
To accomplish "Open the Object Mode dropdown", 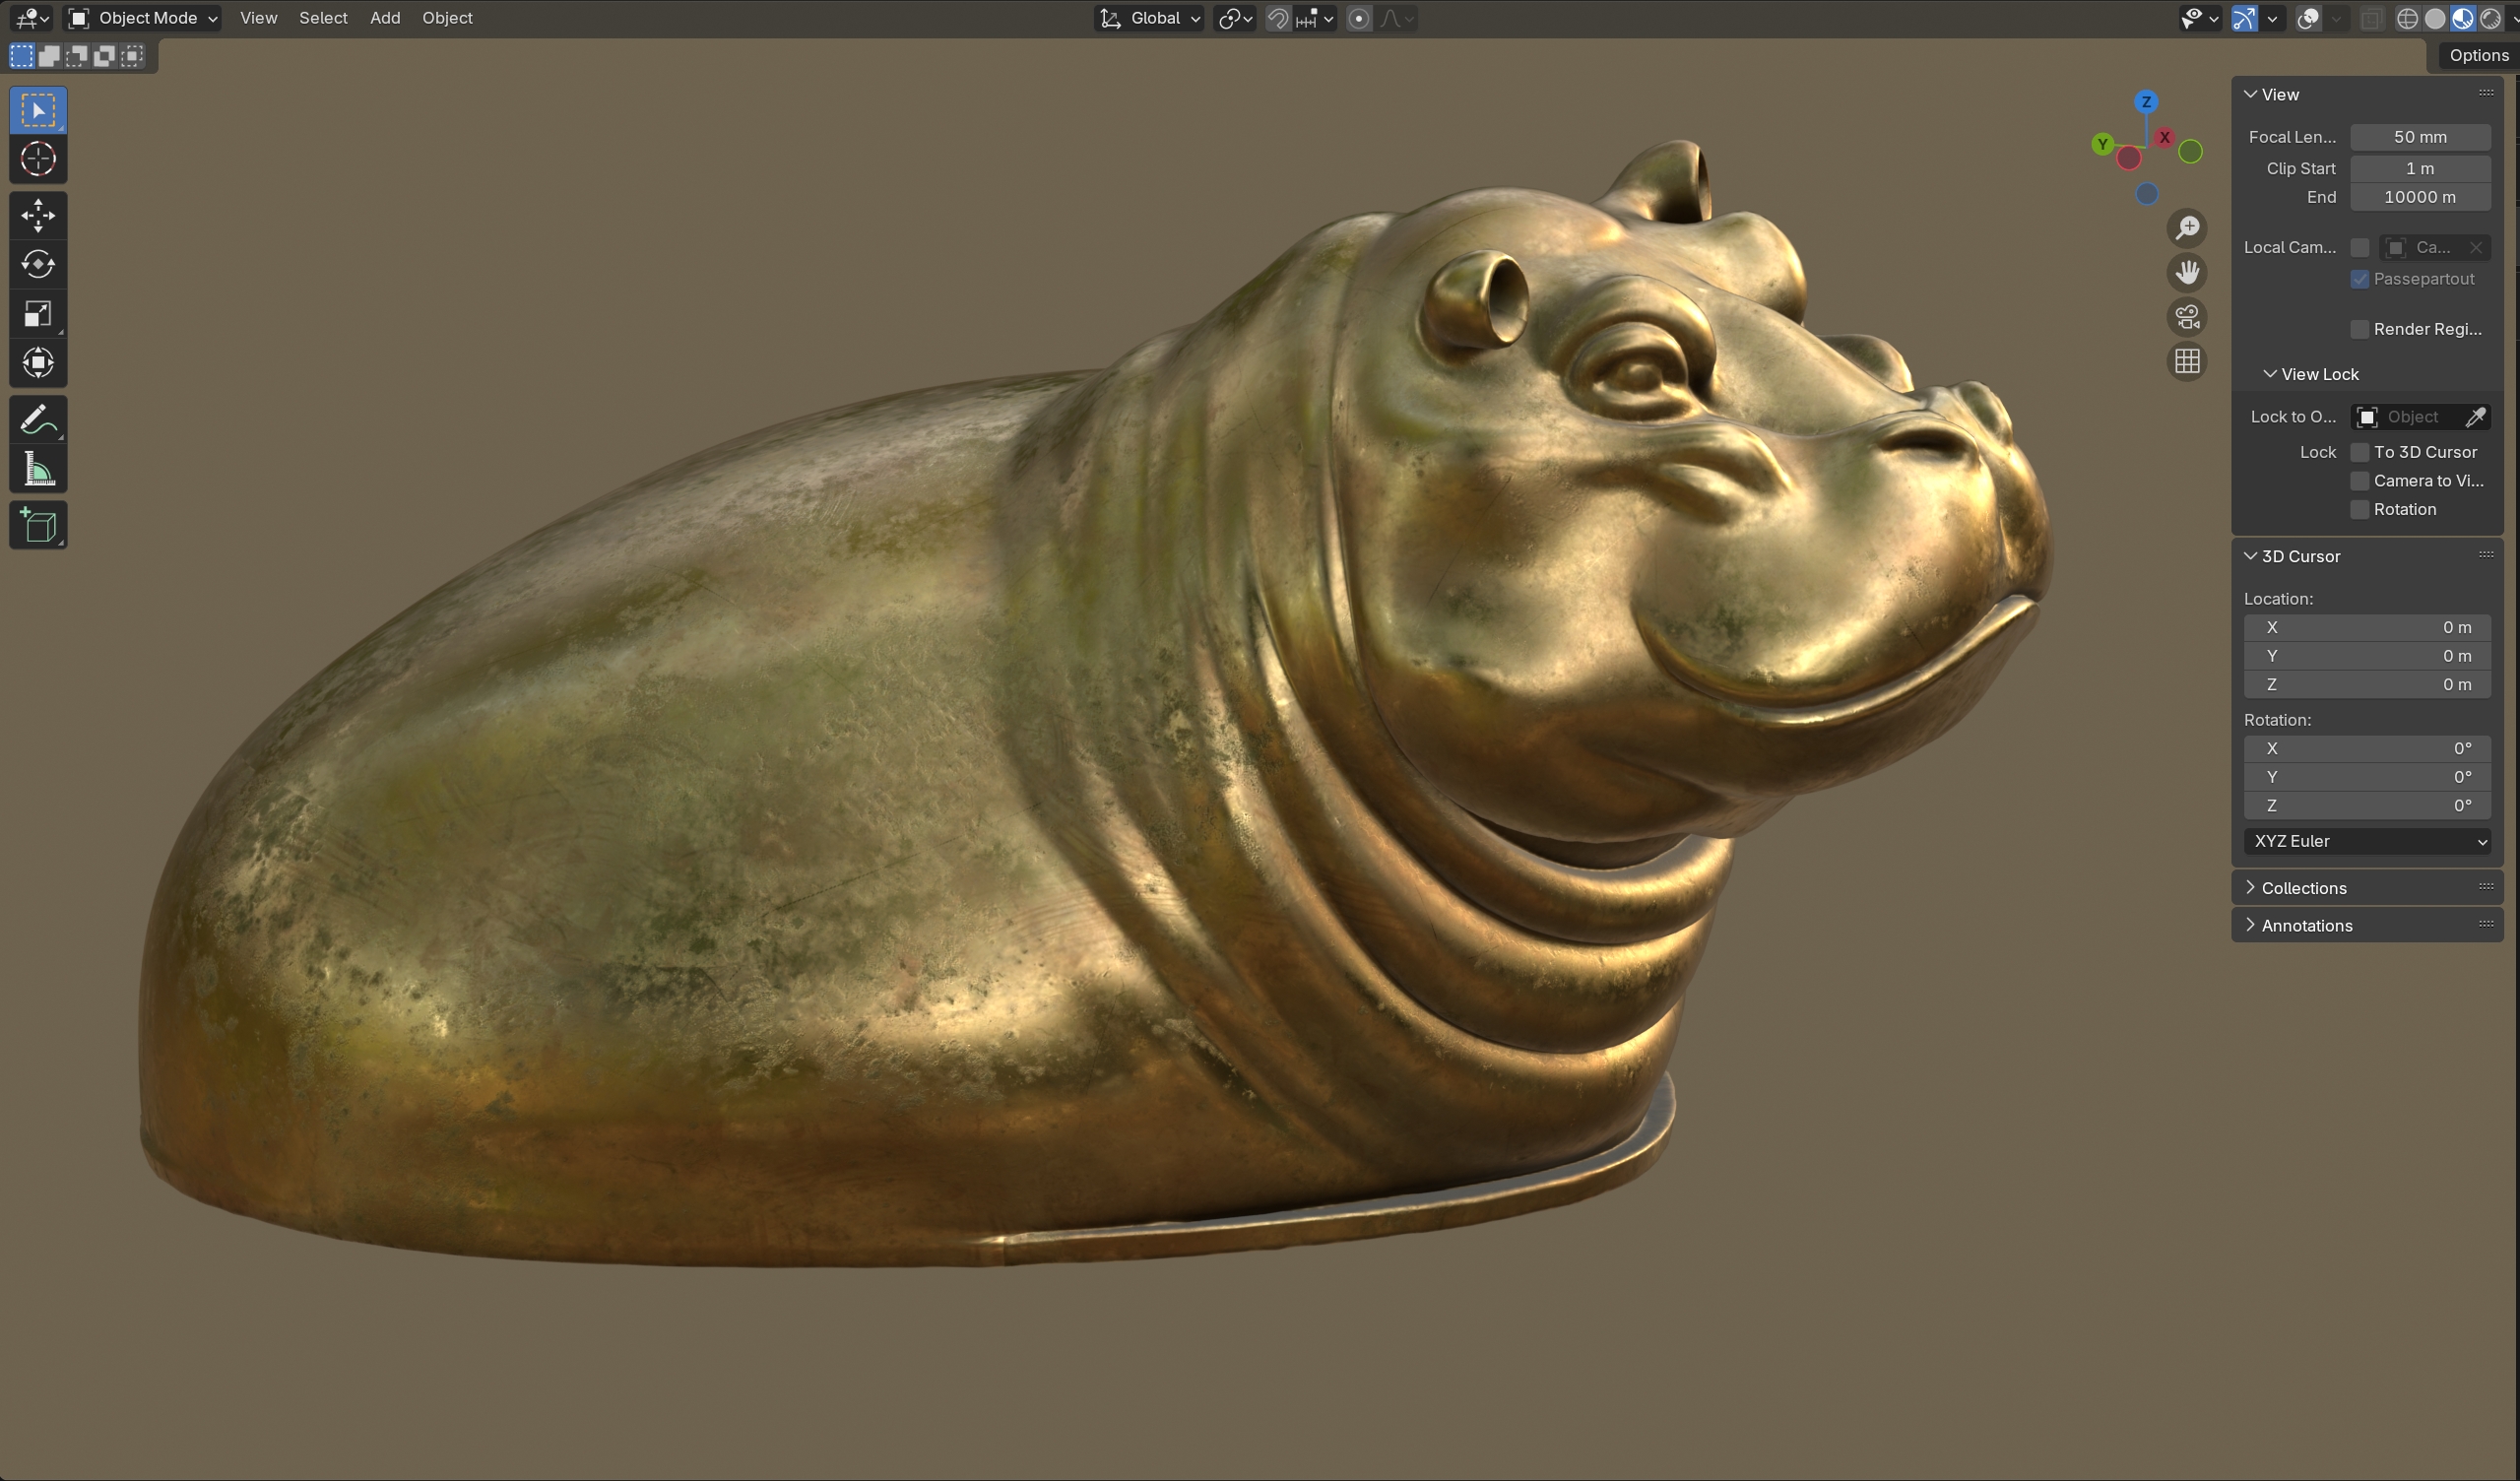I will click(143, 18).
